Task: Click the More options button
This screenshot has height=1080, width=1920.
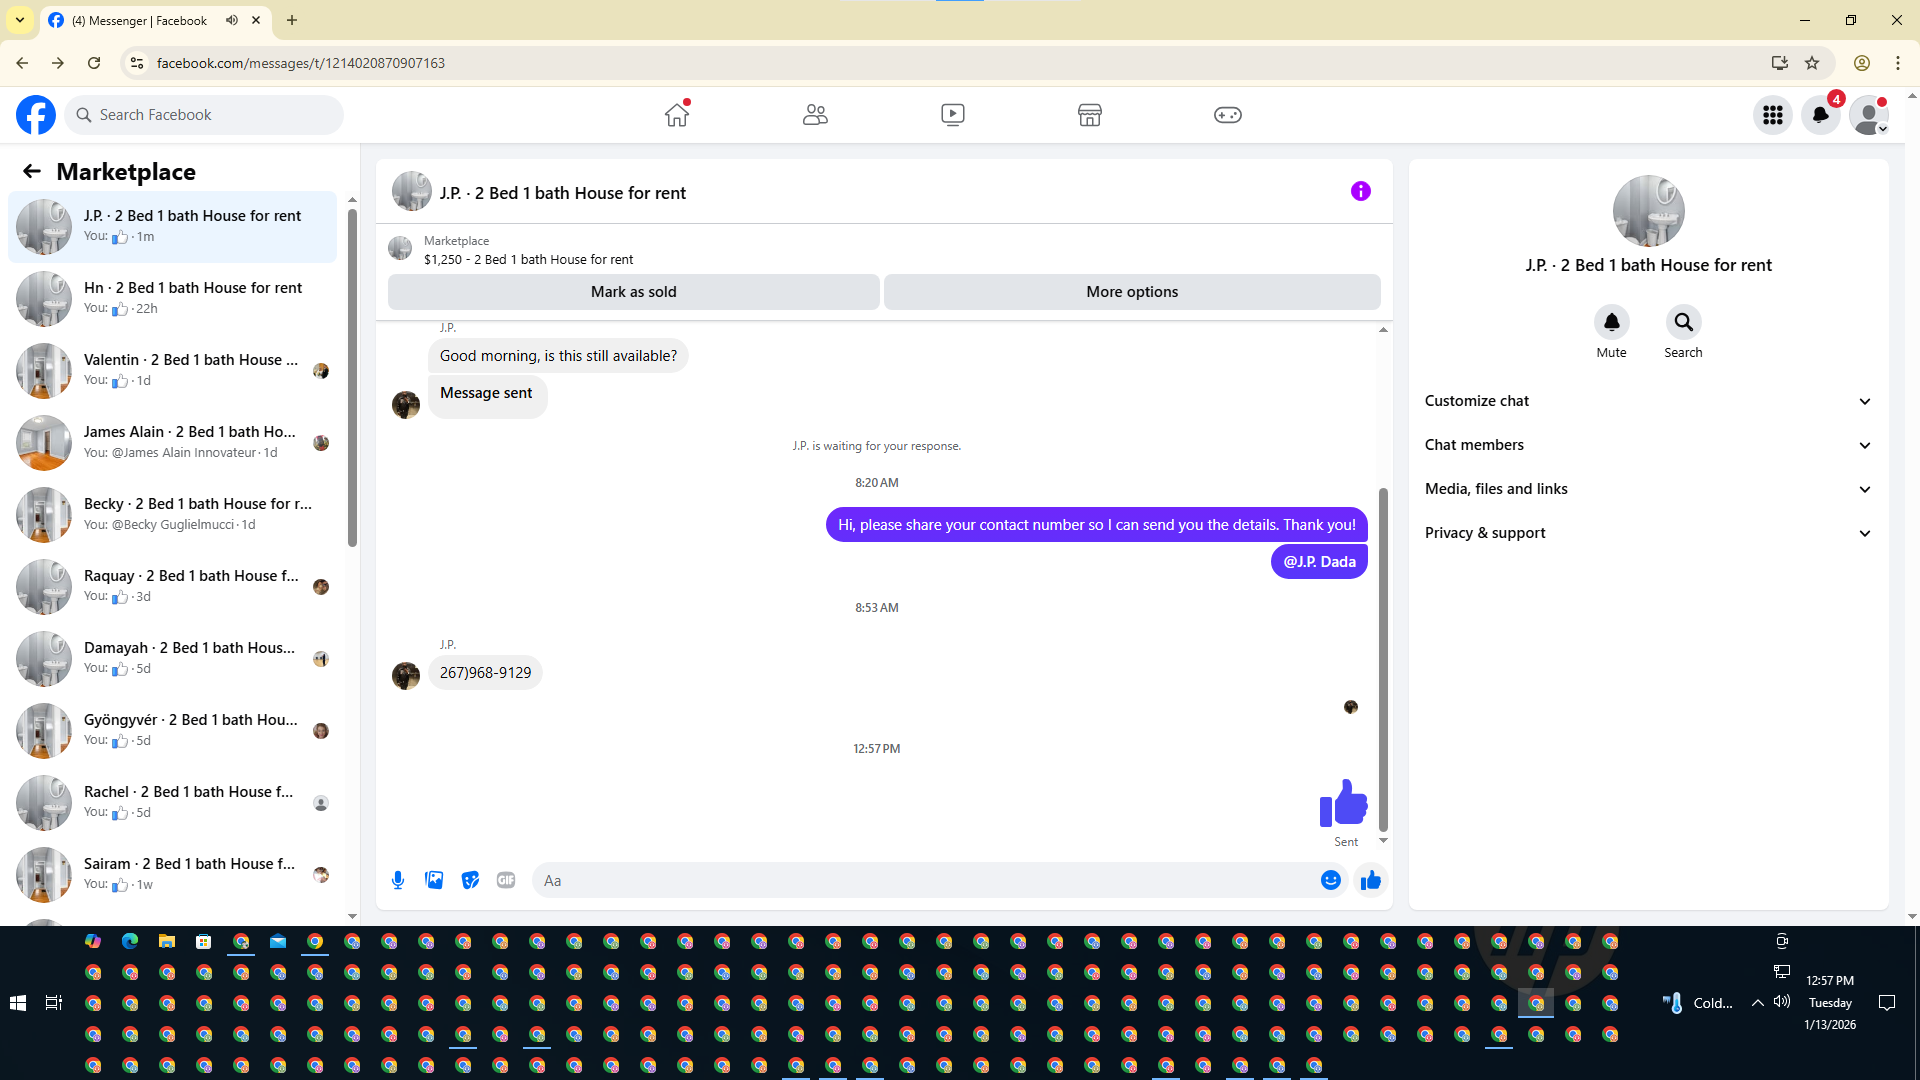Action: [1132, 292]
